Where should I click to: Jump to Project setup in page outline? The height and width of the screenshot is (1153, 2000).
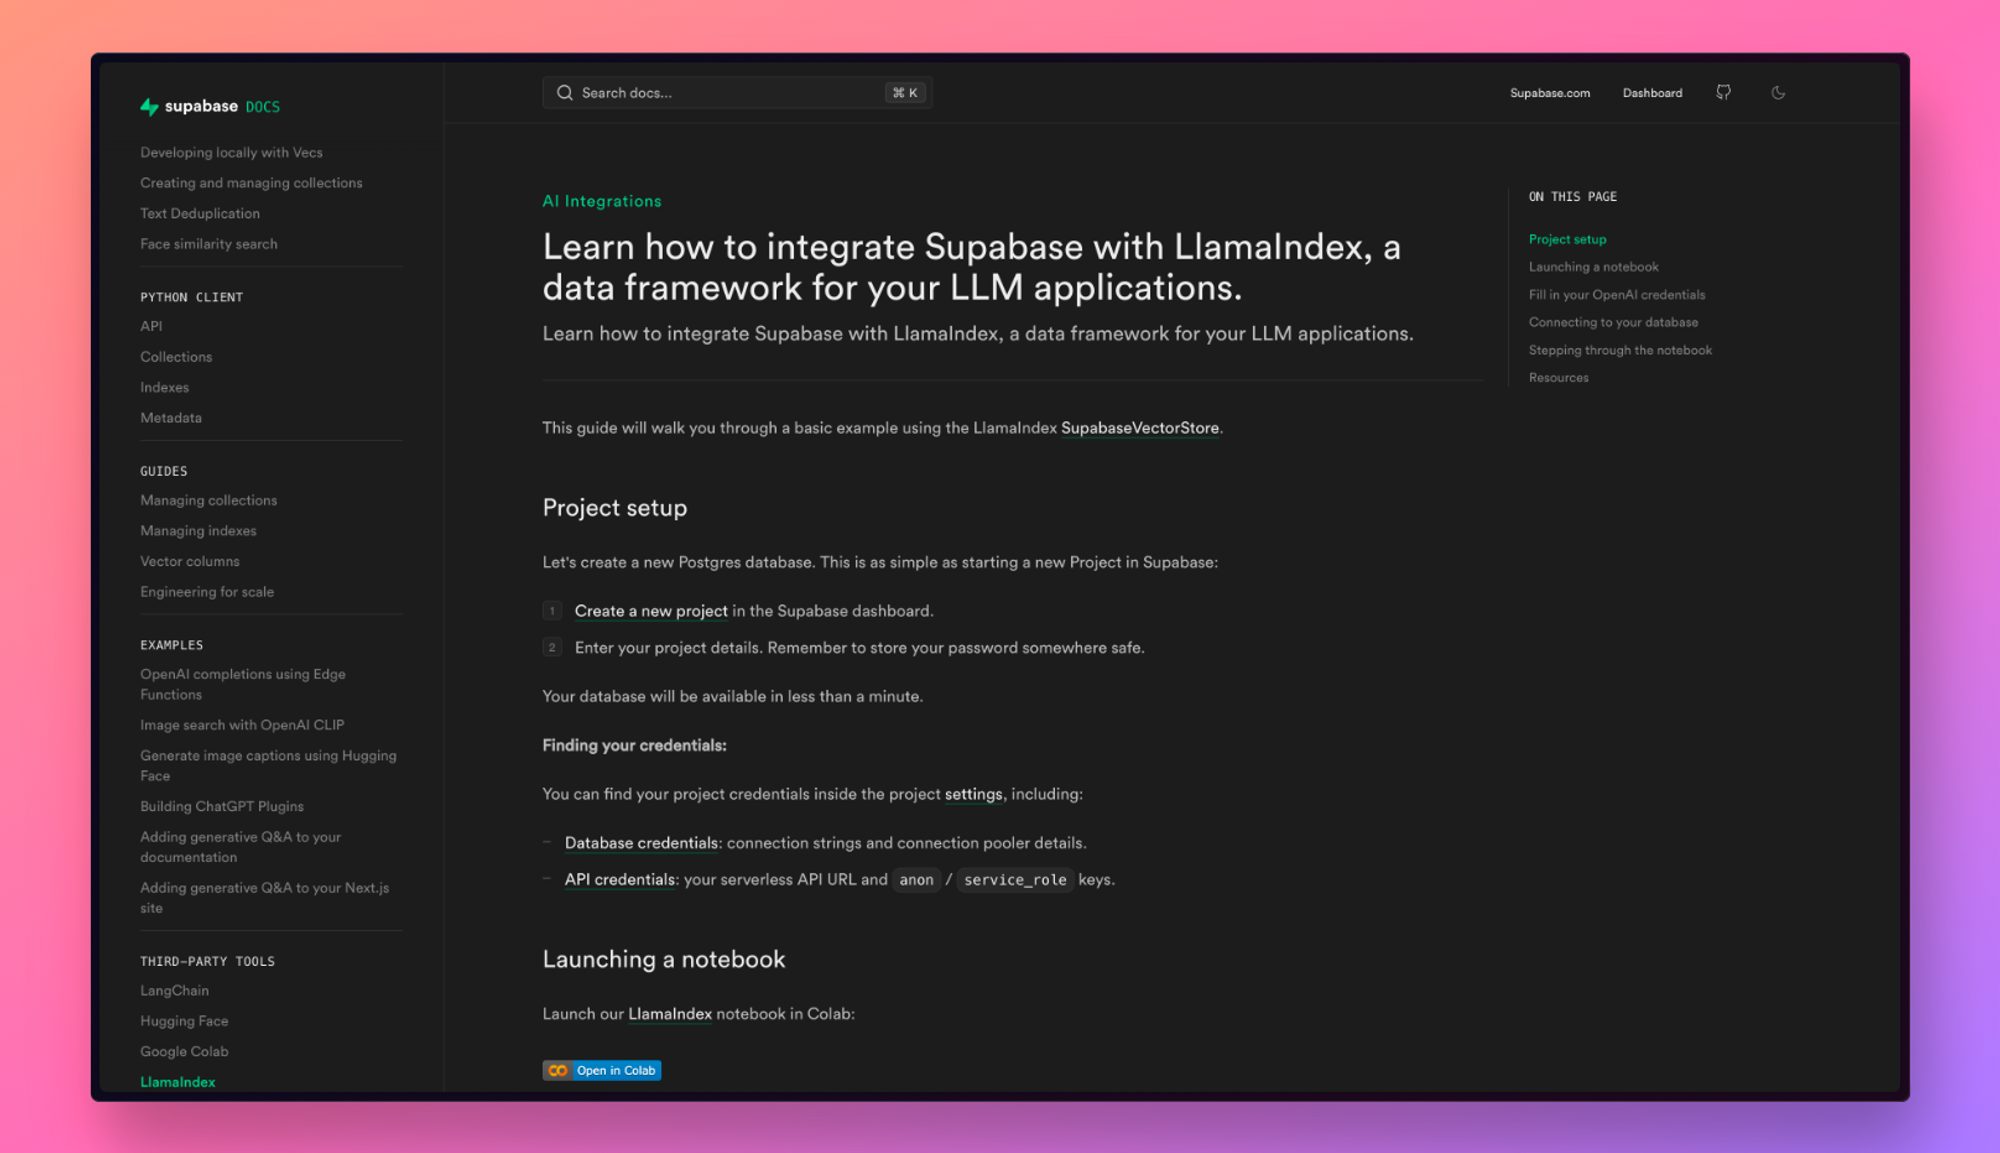[x=1567, y=240]
